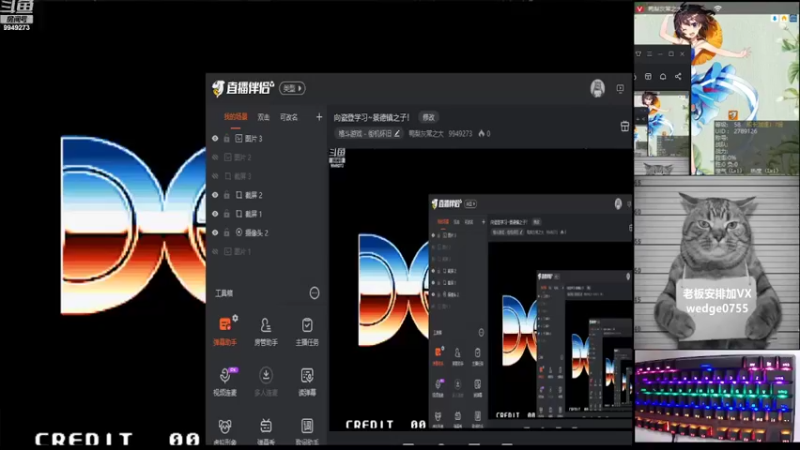Click the stream title text
The height and width of the screenshot is (450, 800).
point(371,117)
